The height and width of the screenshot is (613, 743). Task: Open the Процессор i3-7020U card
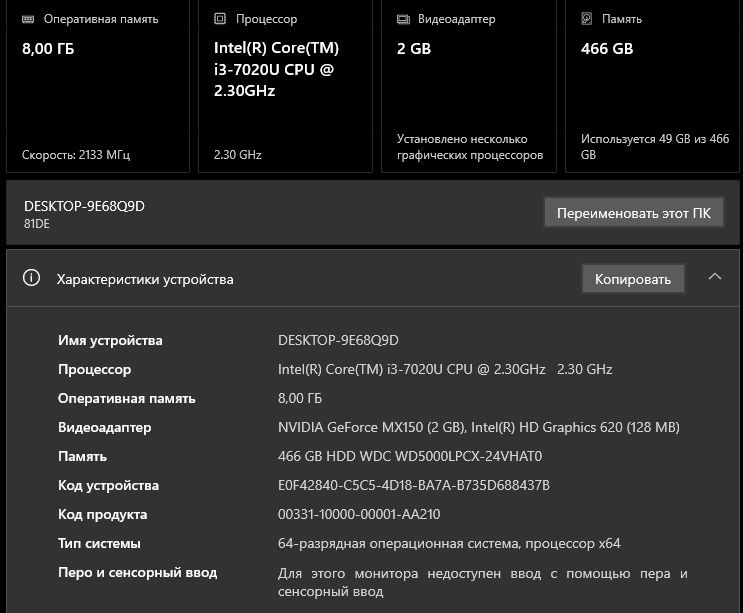tap(285, 85)
